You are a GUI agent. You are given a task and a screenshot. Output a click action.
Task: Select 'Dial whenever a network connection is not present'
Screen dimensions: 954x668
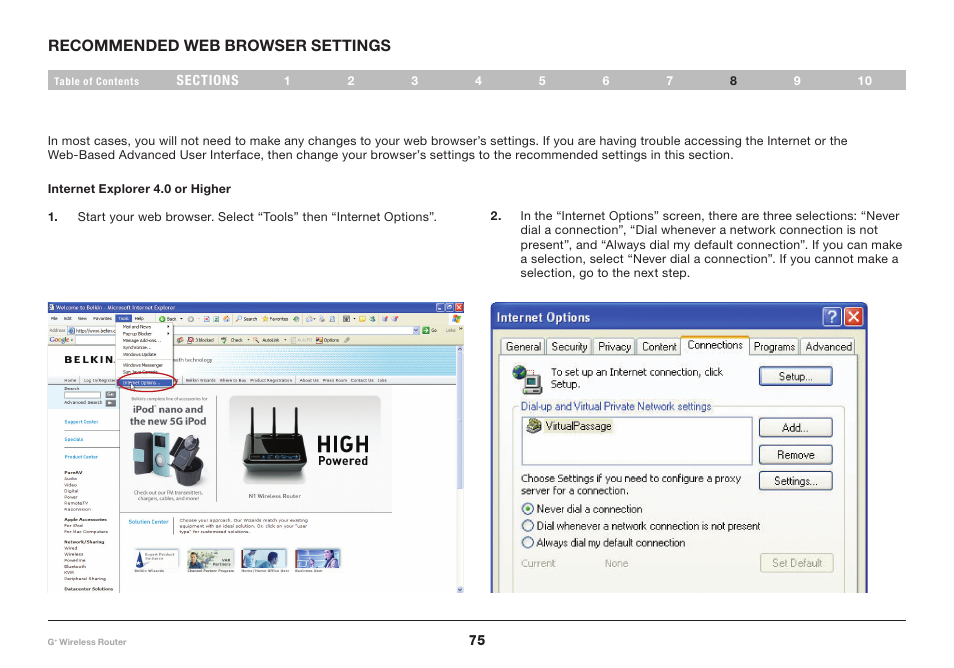click(x=527, y=526)
